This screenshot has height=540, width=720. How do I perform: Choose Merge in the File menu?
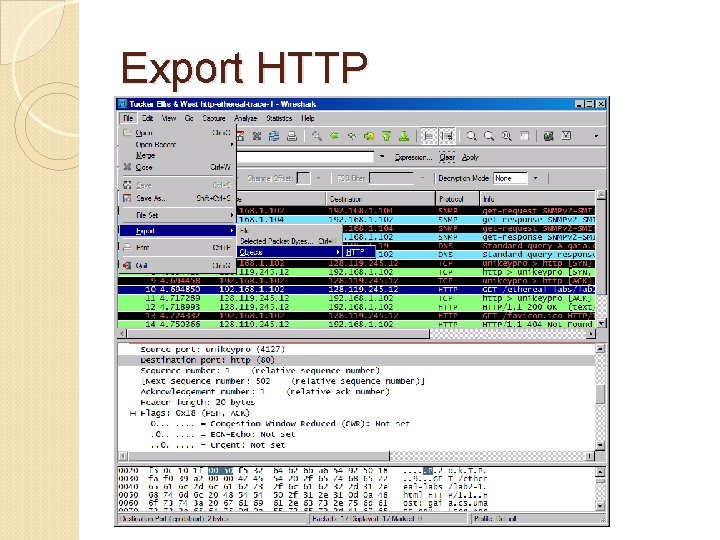(x=177, y=155)
